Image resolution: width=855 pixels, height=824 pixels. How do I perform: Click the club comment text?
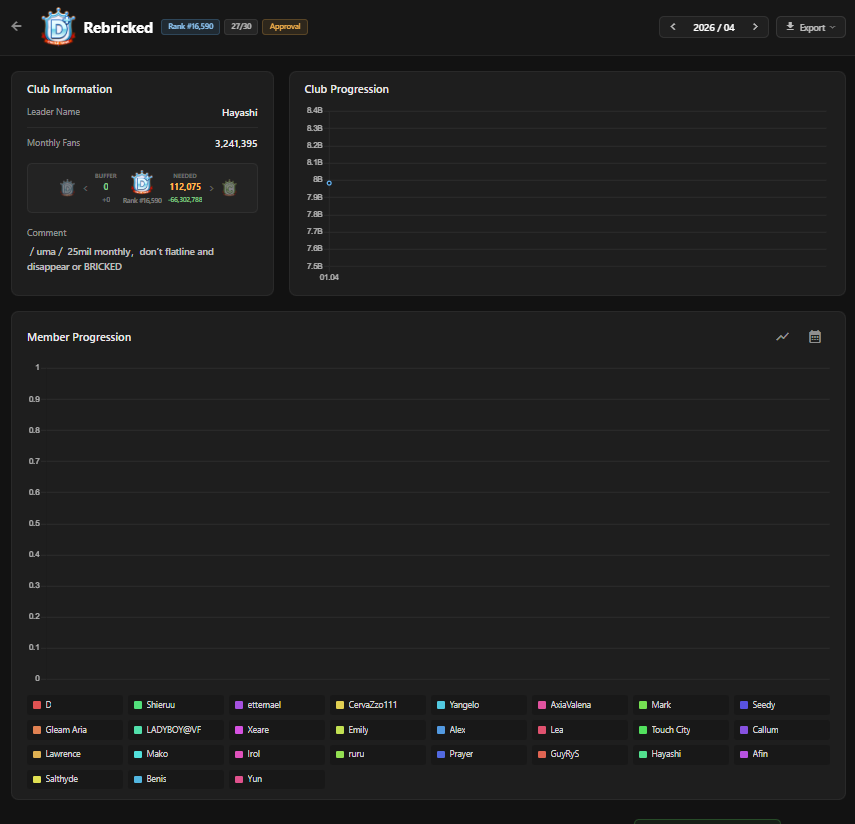[121, 259]
